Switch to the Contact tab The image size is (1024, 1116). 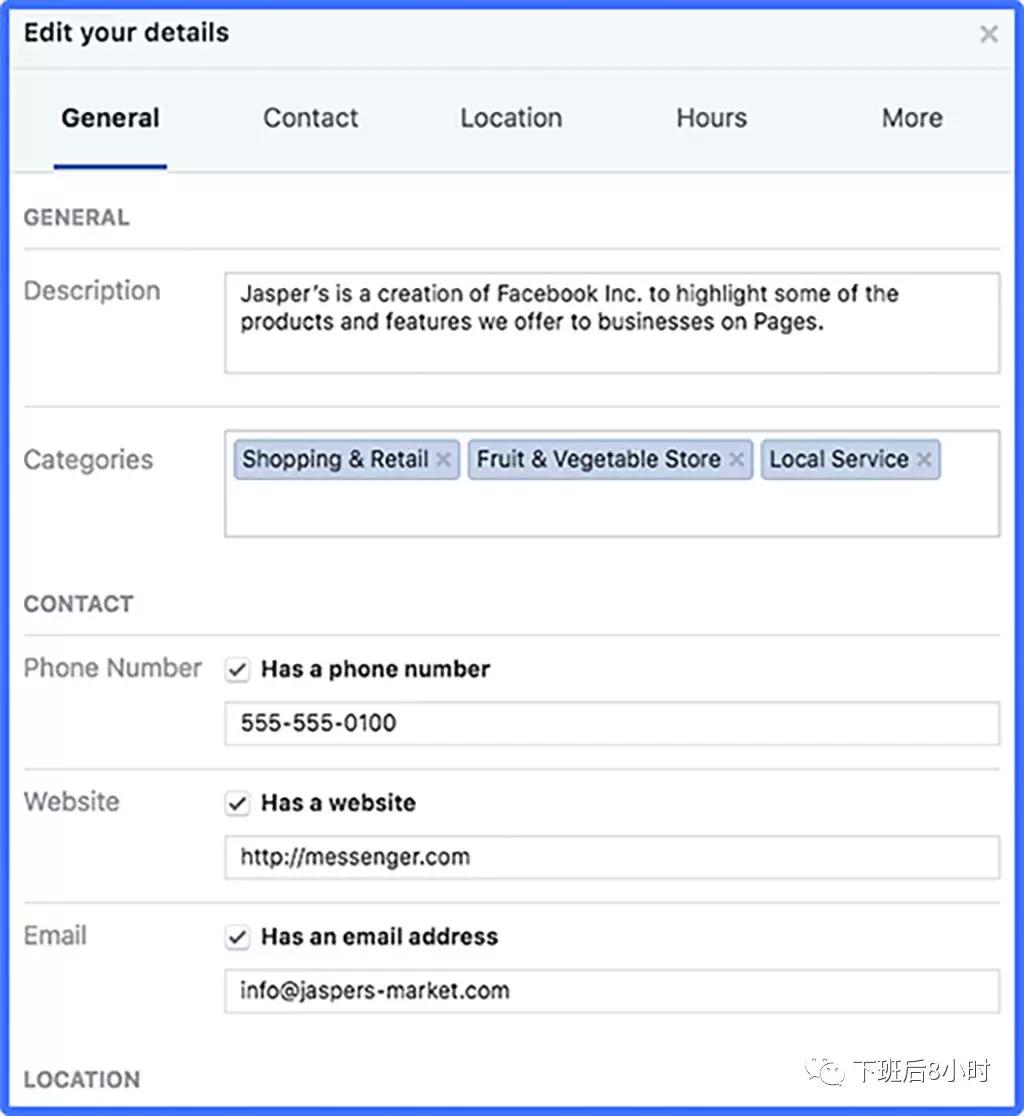point(310,118)
